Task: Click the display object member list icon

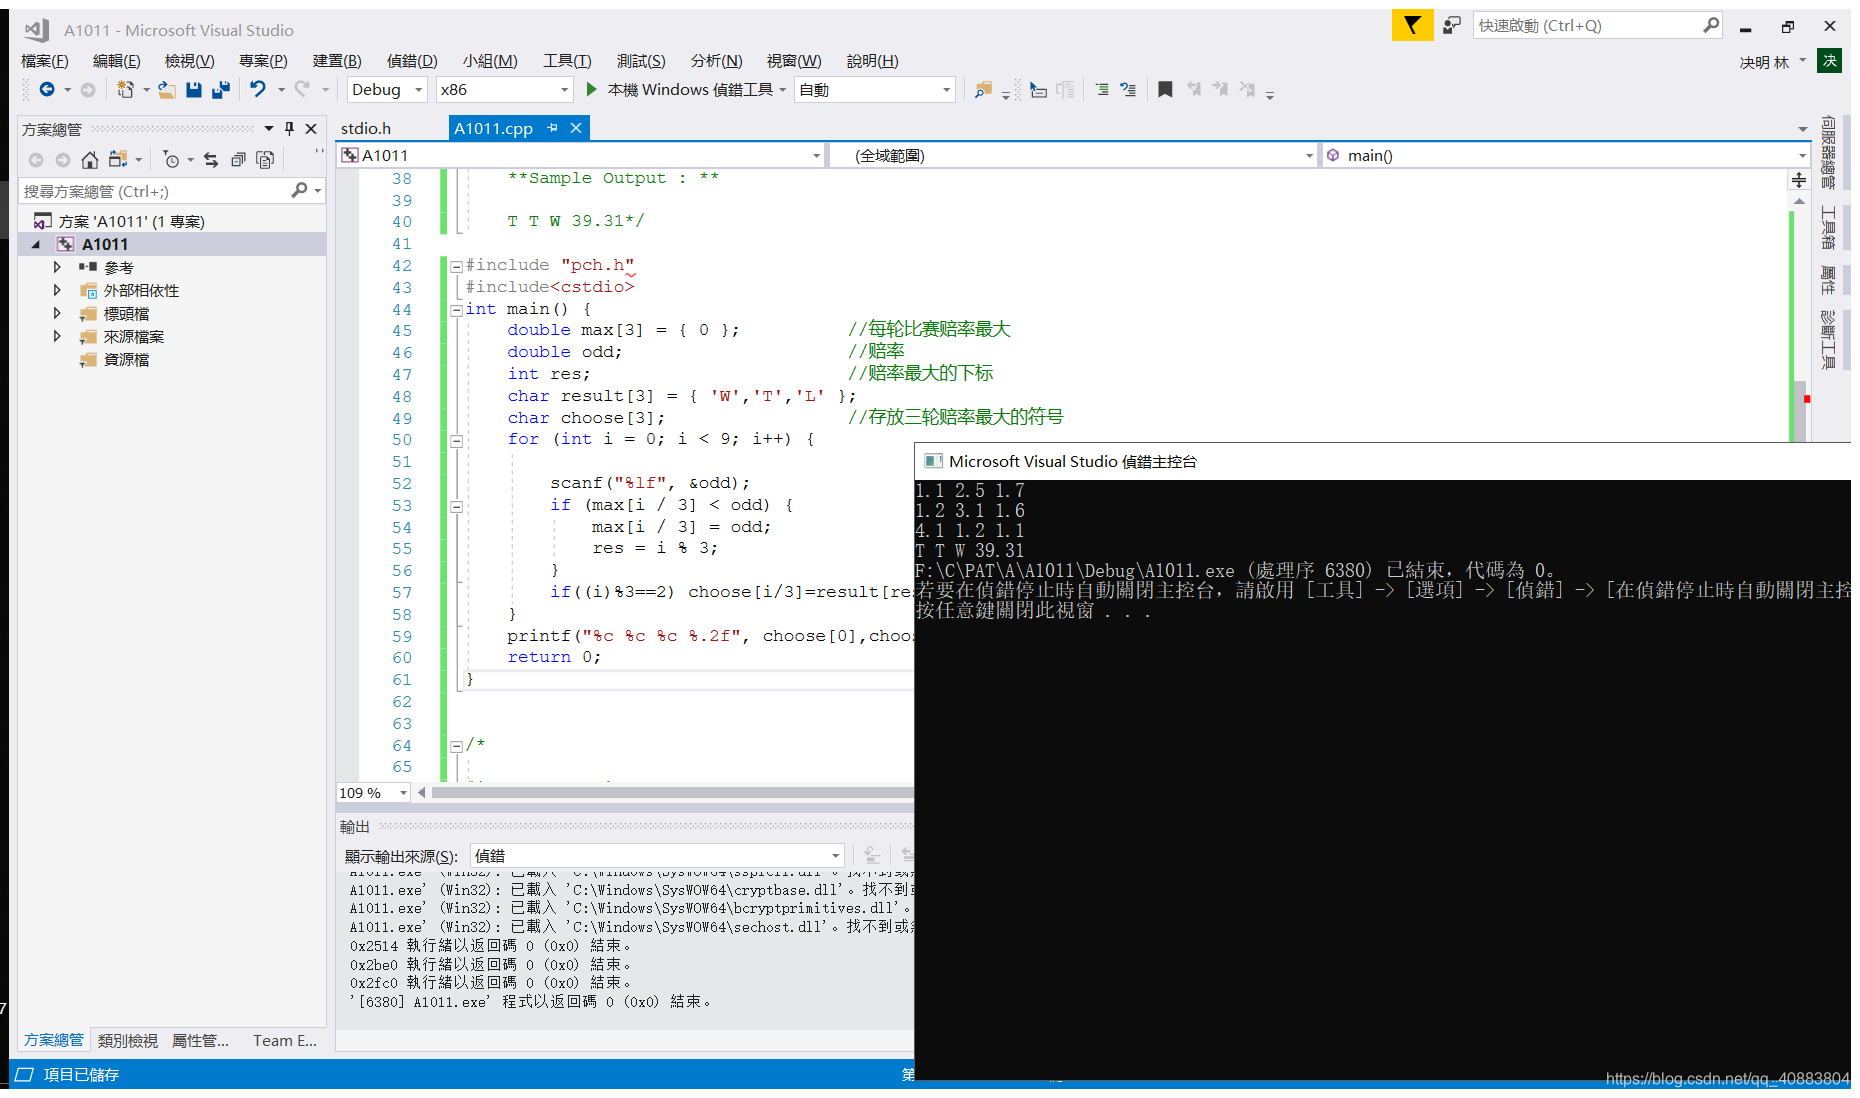Action: tap(1039, 90)
